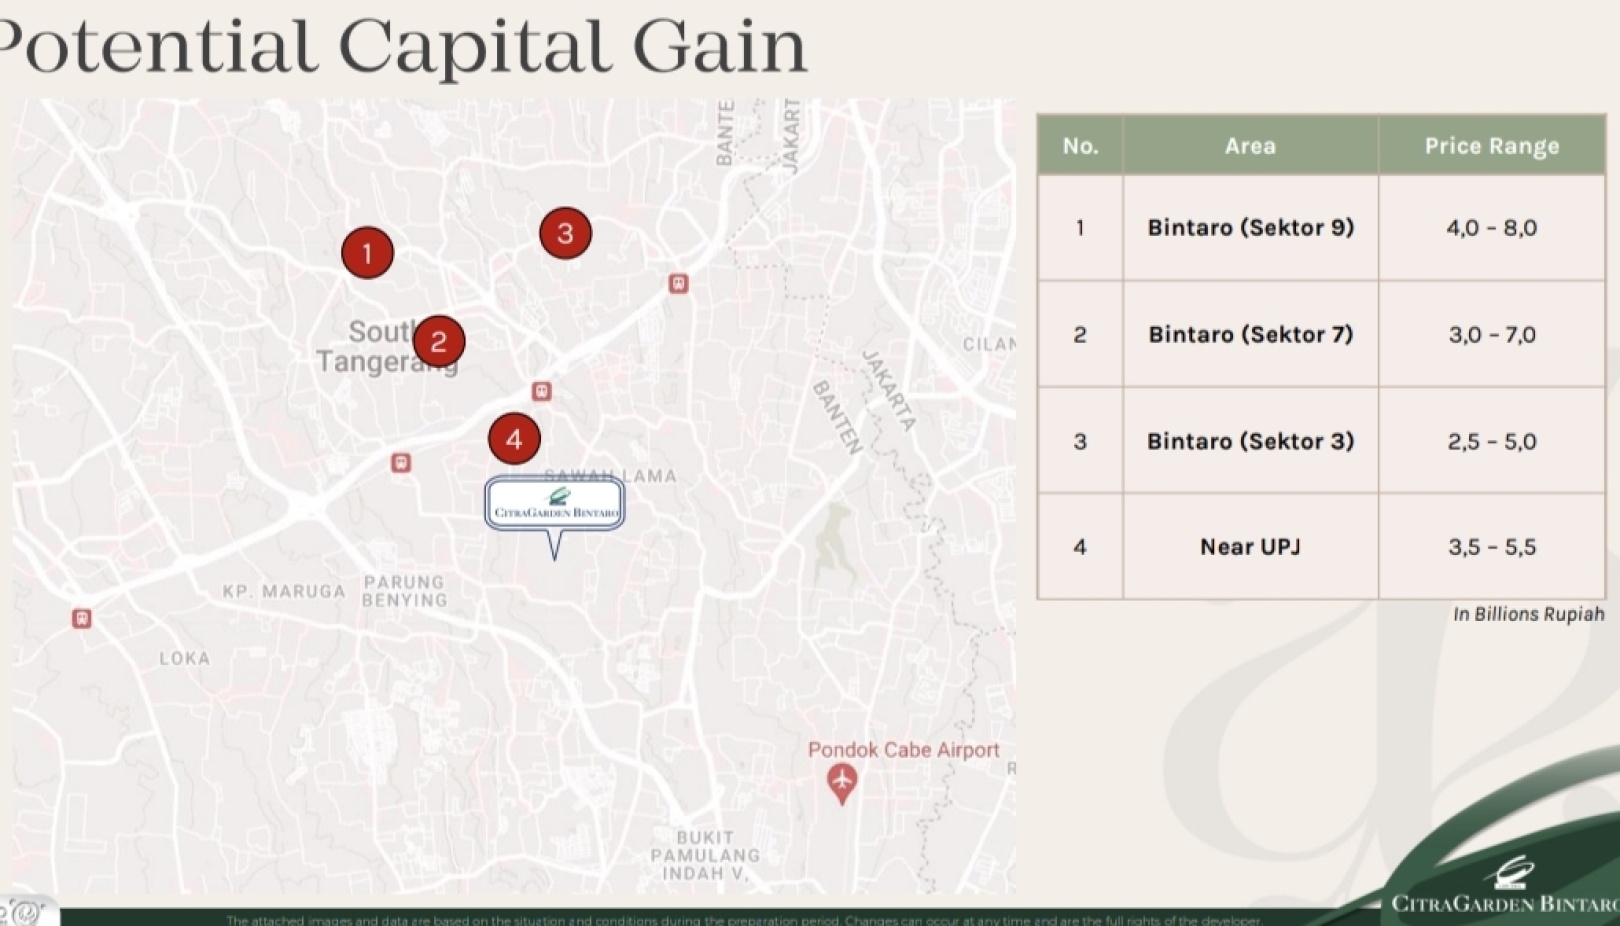The image size is (1620, 926).
Task: Click the 3,0 - 7,0 price cell
Action: coord(1491,335)
